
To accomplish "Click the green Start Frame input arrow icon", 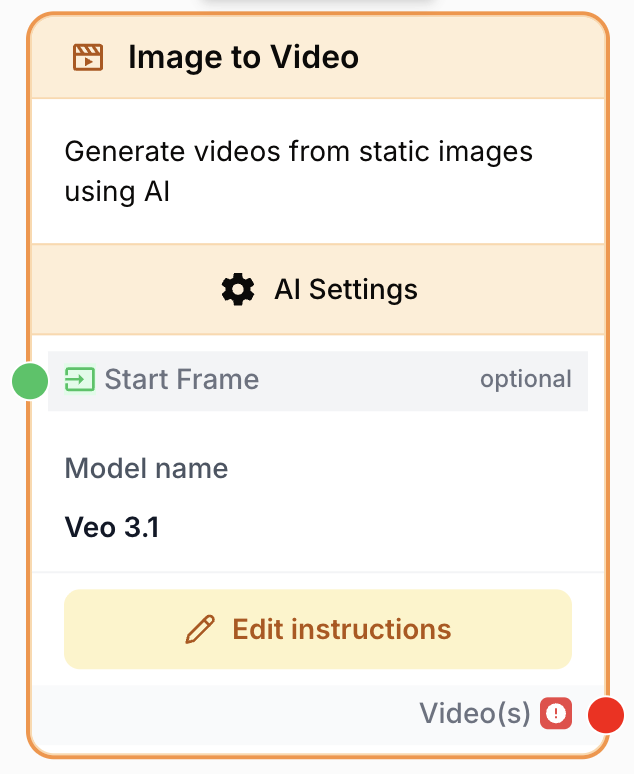I will pos(79,380).
